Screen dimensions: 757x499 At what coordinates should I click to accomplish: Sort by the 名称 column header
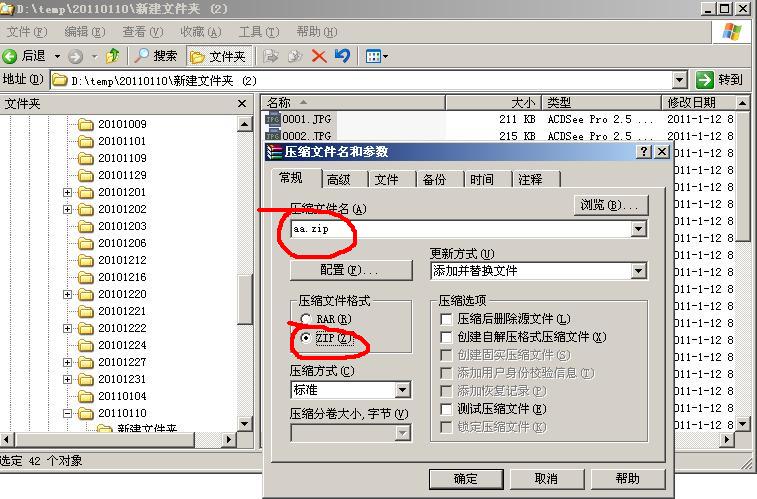click(353, 103)
